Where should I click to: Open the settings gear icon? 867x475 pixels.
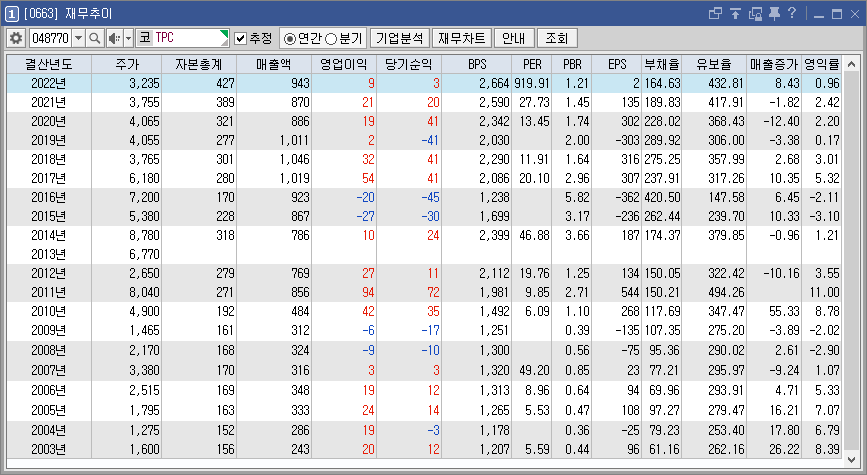[16, 38]
